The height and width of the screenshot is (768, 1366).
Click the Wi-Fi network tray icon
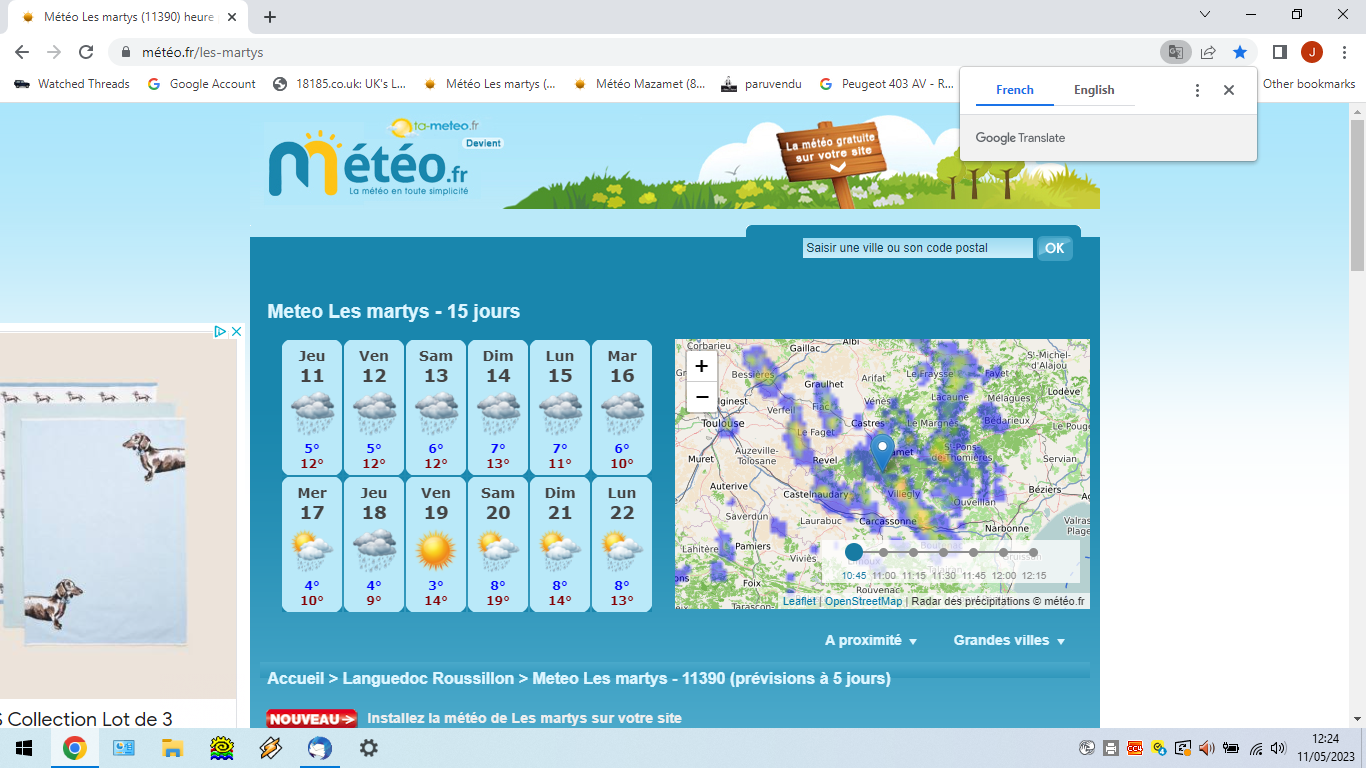pos(1256,748)
